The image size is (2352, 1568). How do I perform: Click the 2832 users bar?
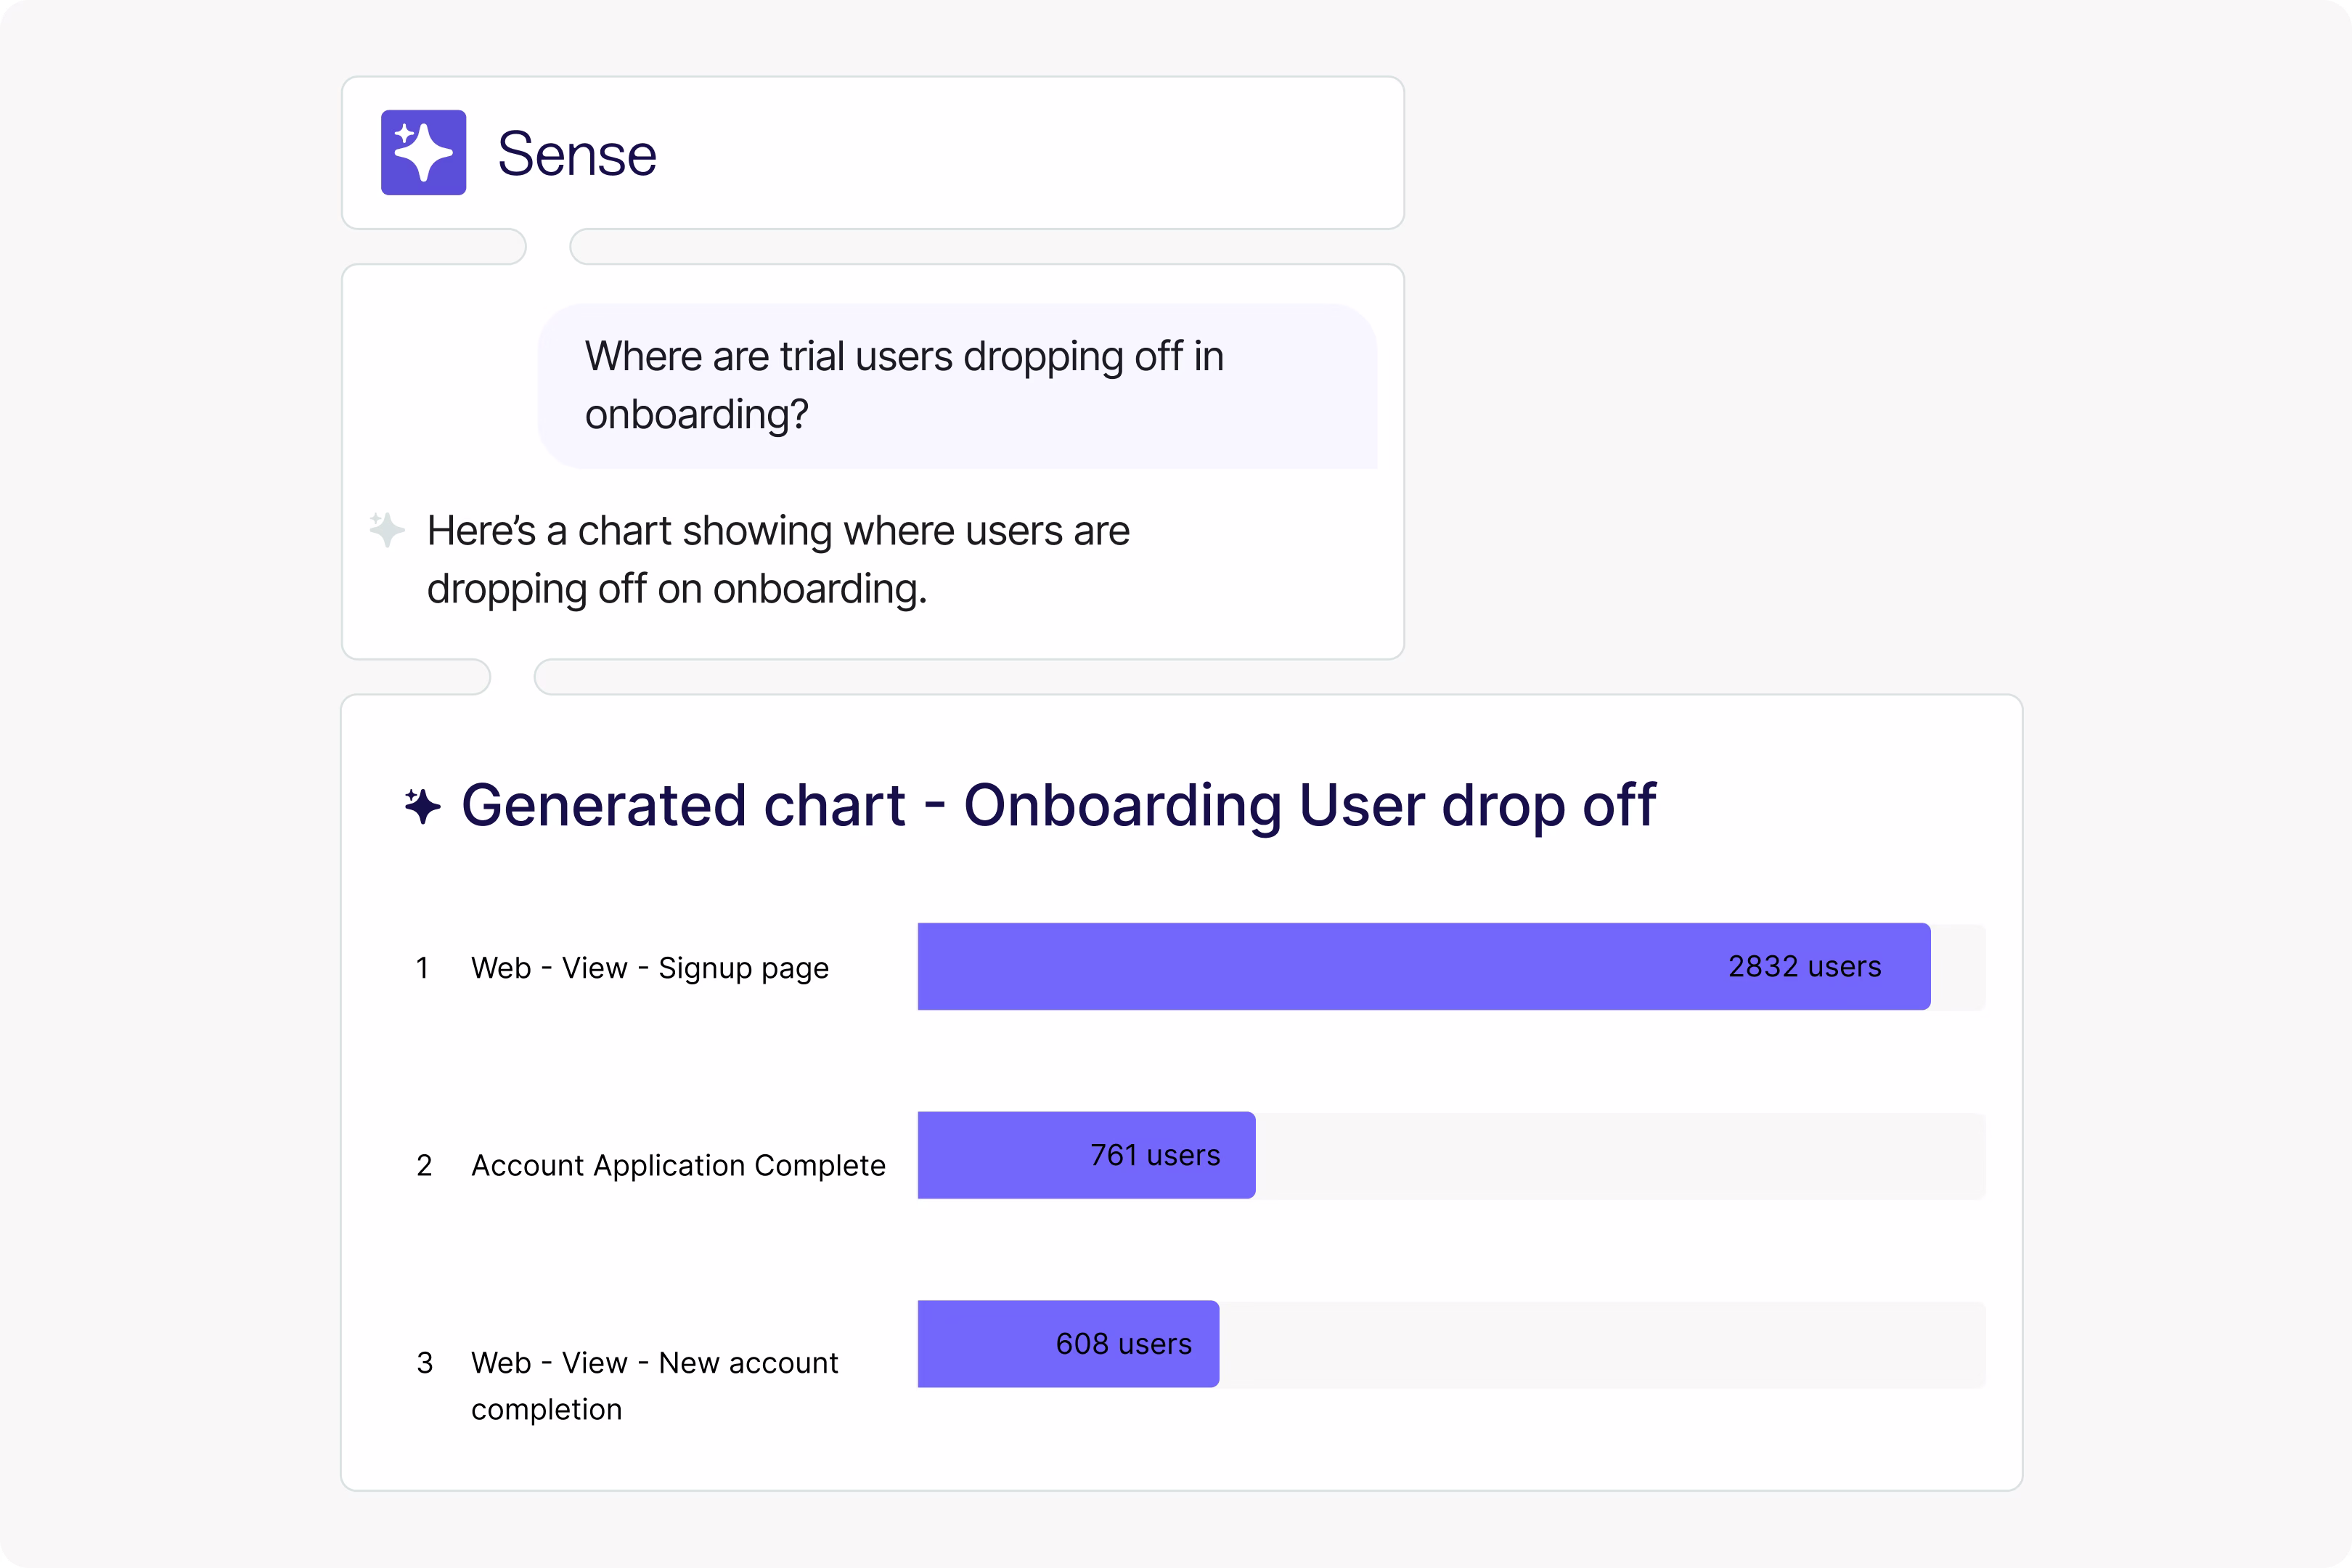point(1423,966)
